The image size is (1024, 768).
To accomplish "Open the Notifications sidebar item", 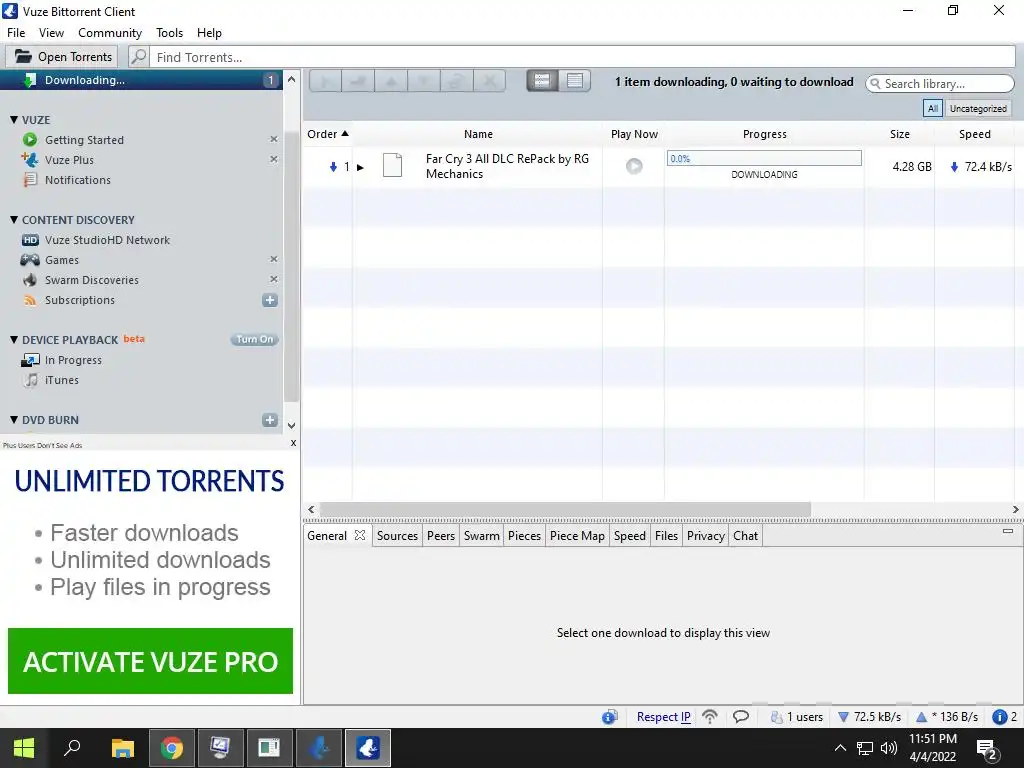I will coord(77,180).
